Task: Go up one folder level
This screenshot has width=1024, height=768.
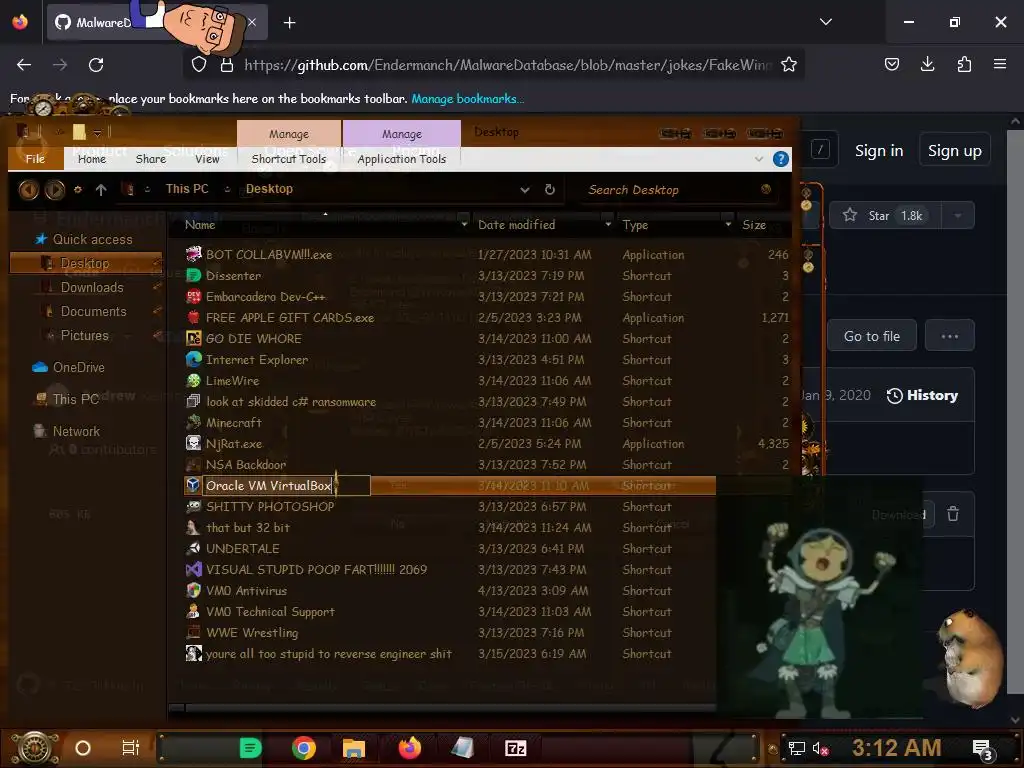Action: (x=101, y=189)
